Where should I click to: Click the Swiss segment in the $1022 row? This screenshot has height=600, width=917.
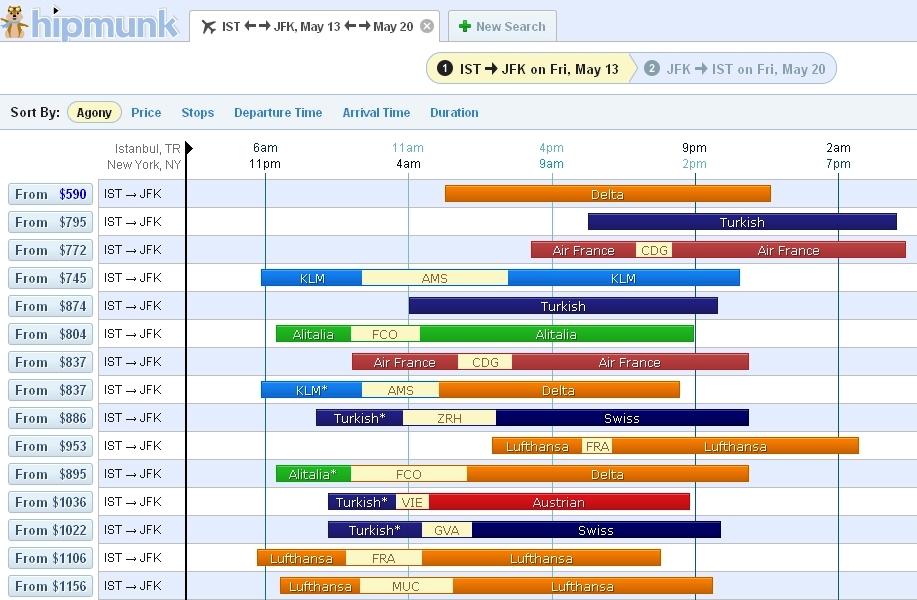click(596, 530)
